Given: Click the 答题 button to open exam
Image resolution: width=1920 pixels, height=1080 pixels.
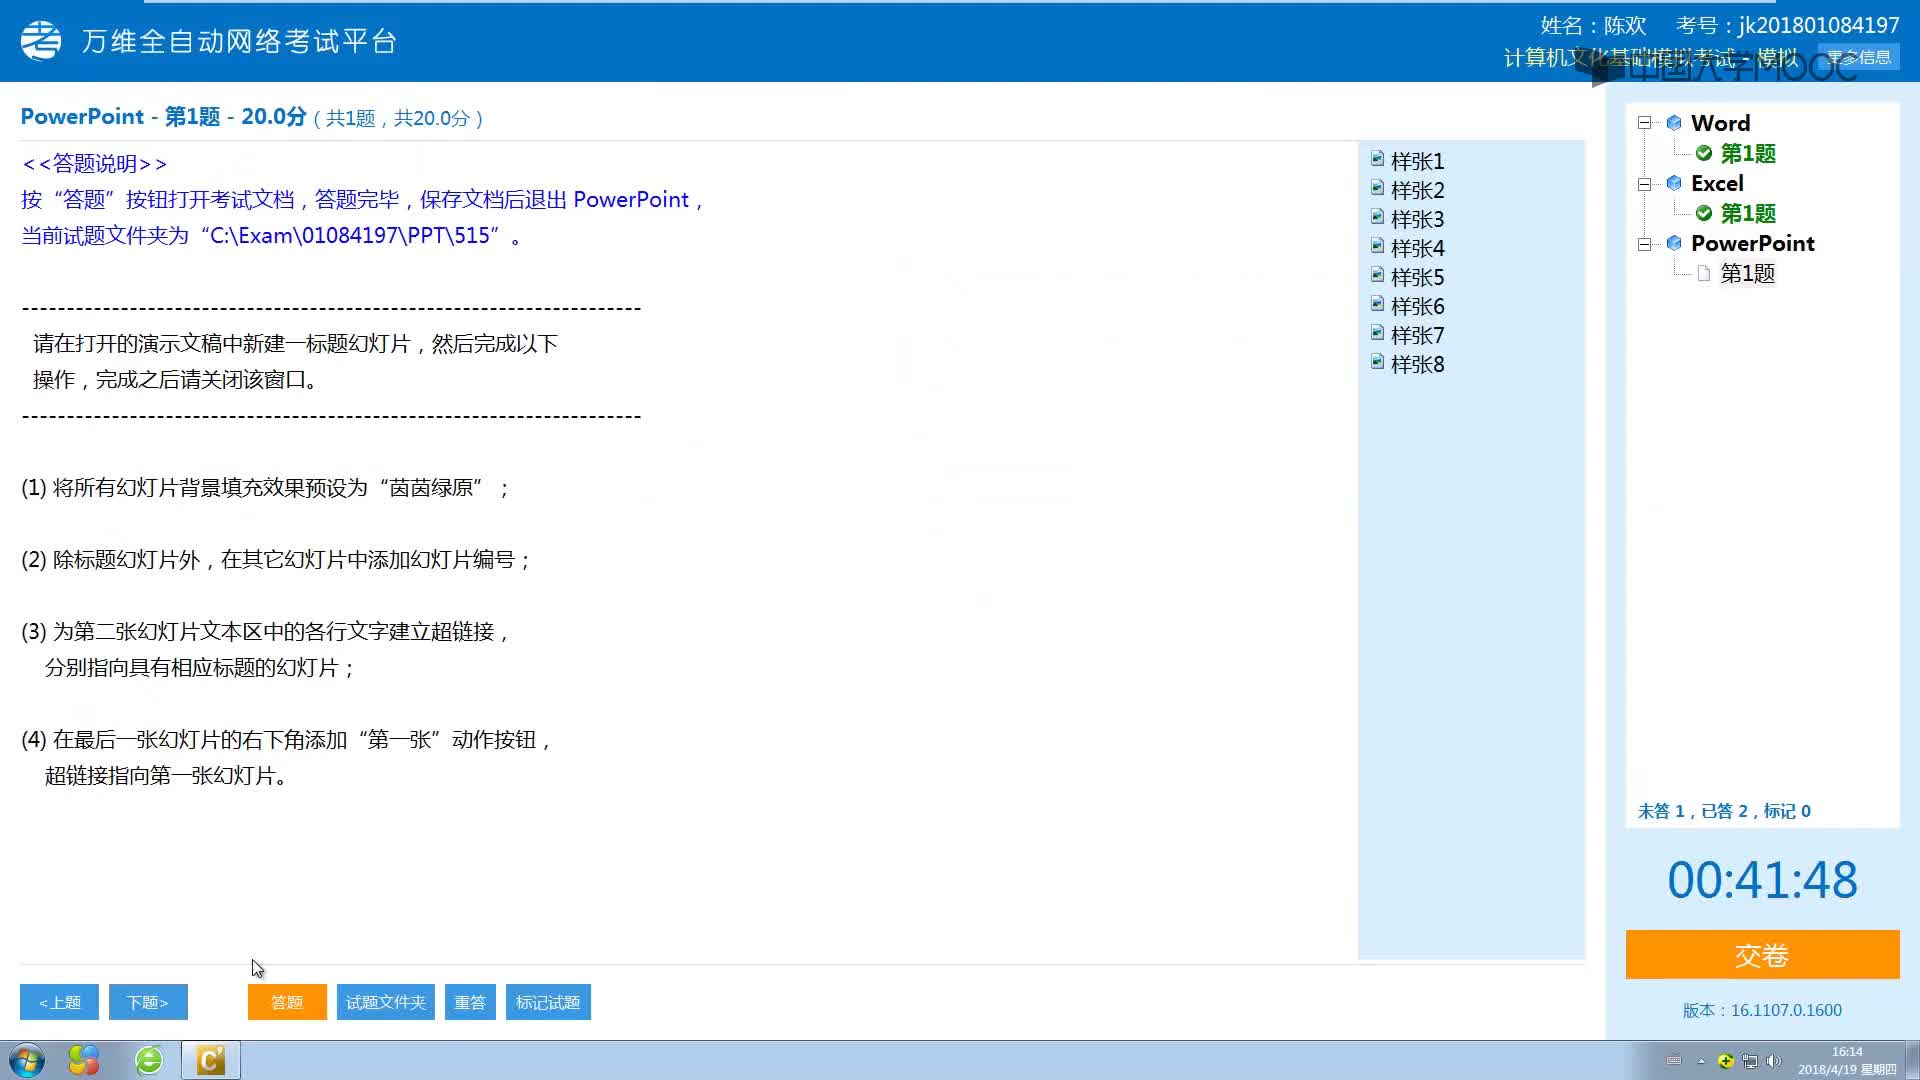Looking at the screenshot, I should pyautogui.click(x=287, y=1002).
